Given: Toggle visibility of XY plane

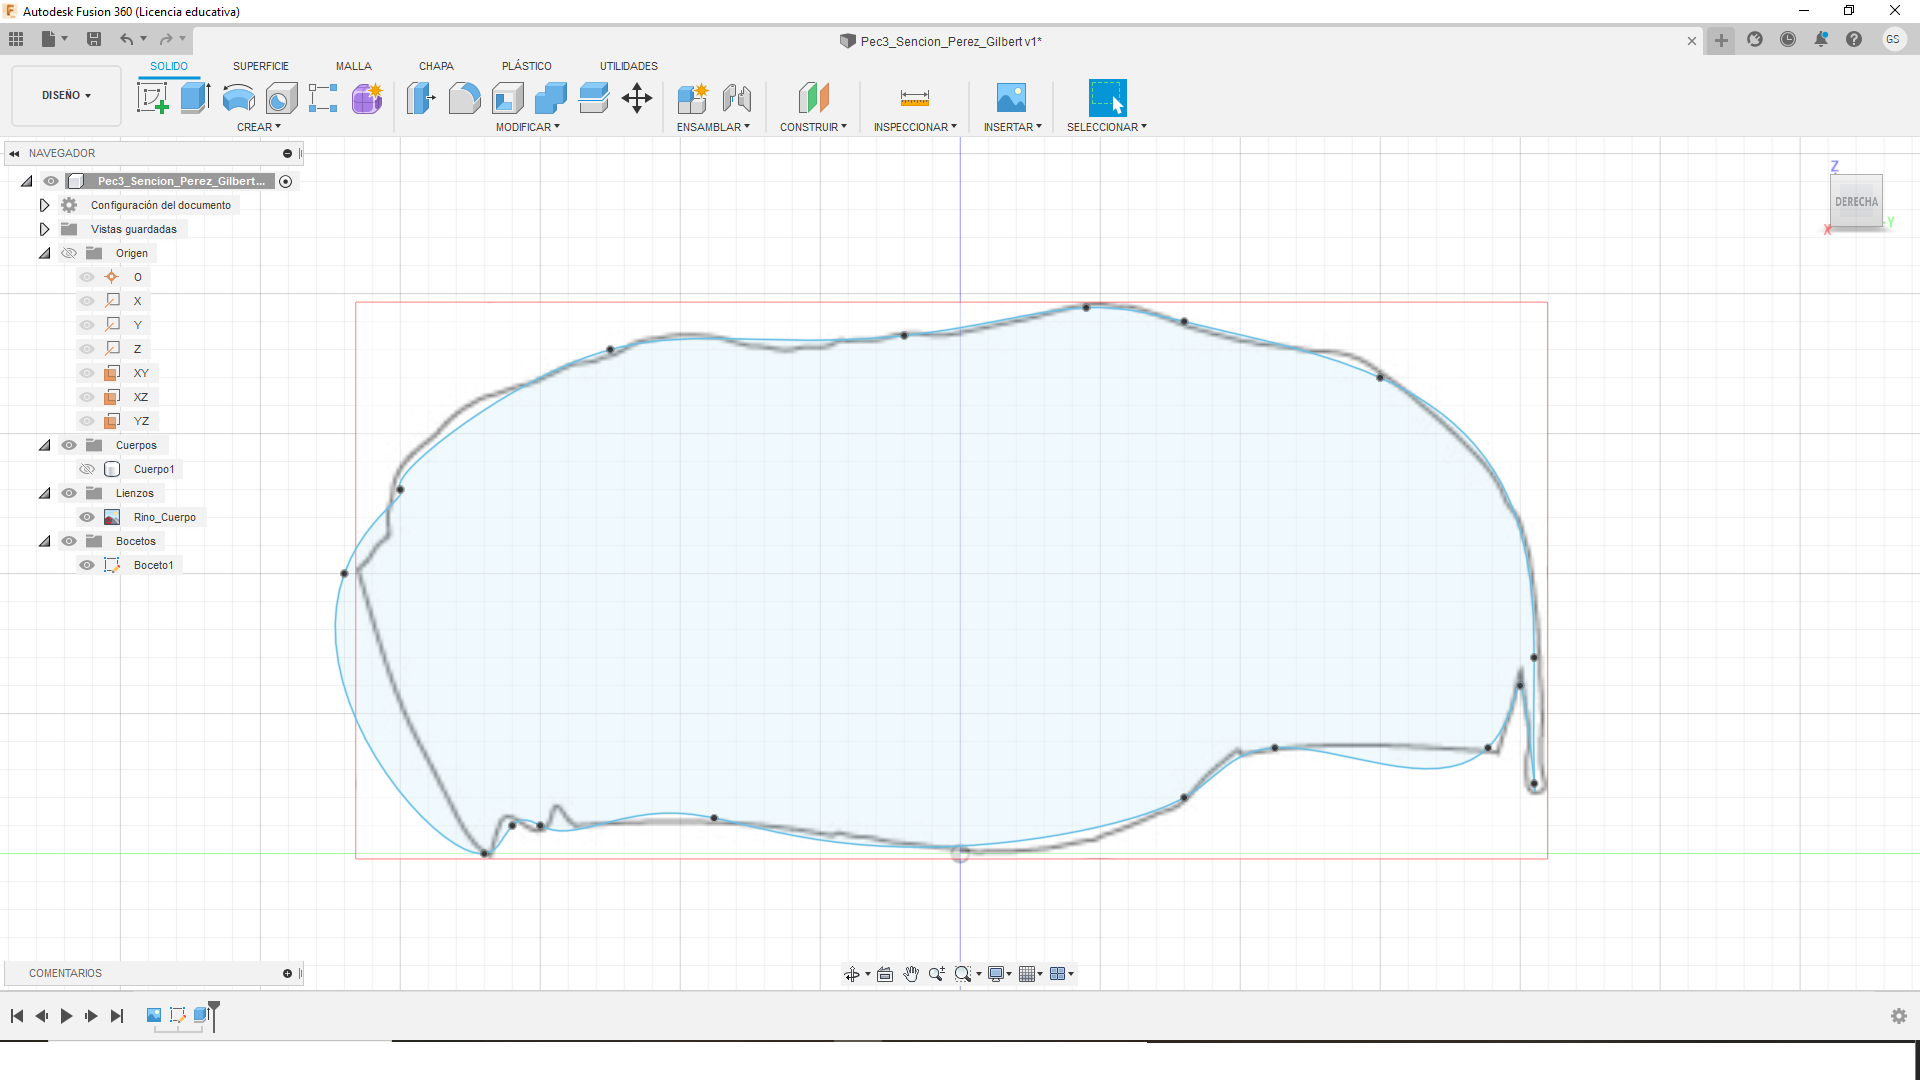Looking at the screenshot, I should 87,373.
